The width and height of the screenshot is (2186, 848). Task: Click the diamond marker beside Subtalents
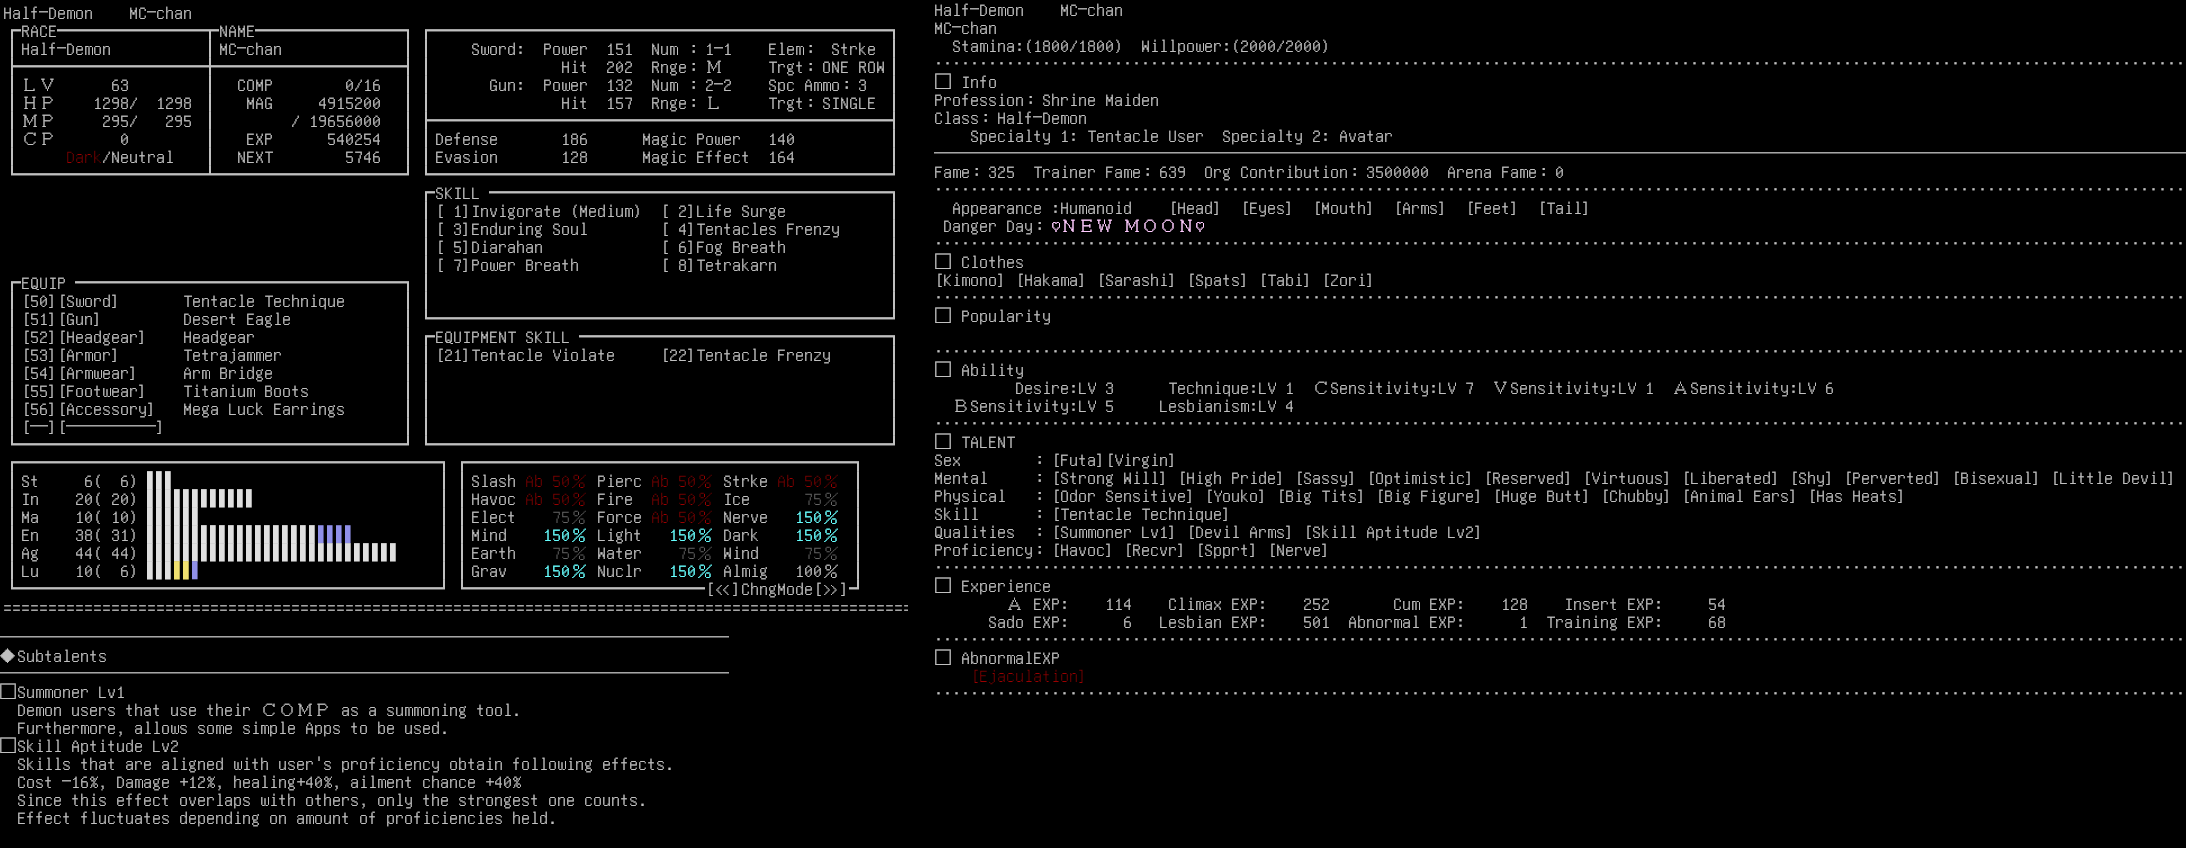pos(8,656)
